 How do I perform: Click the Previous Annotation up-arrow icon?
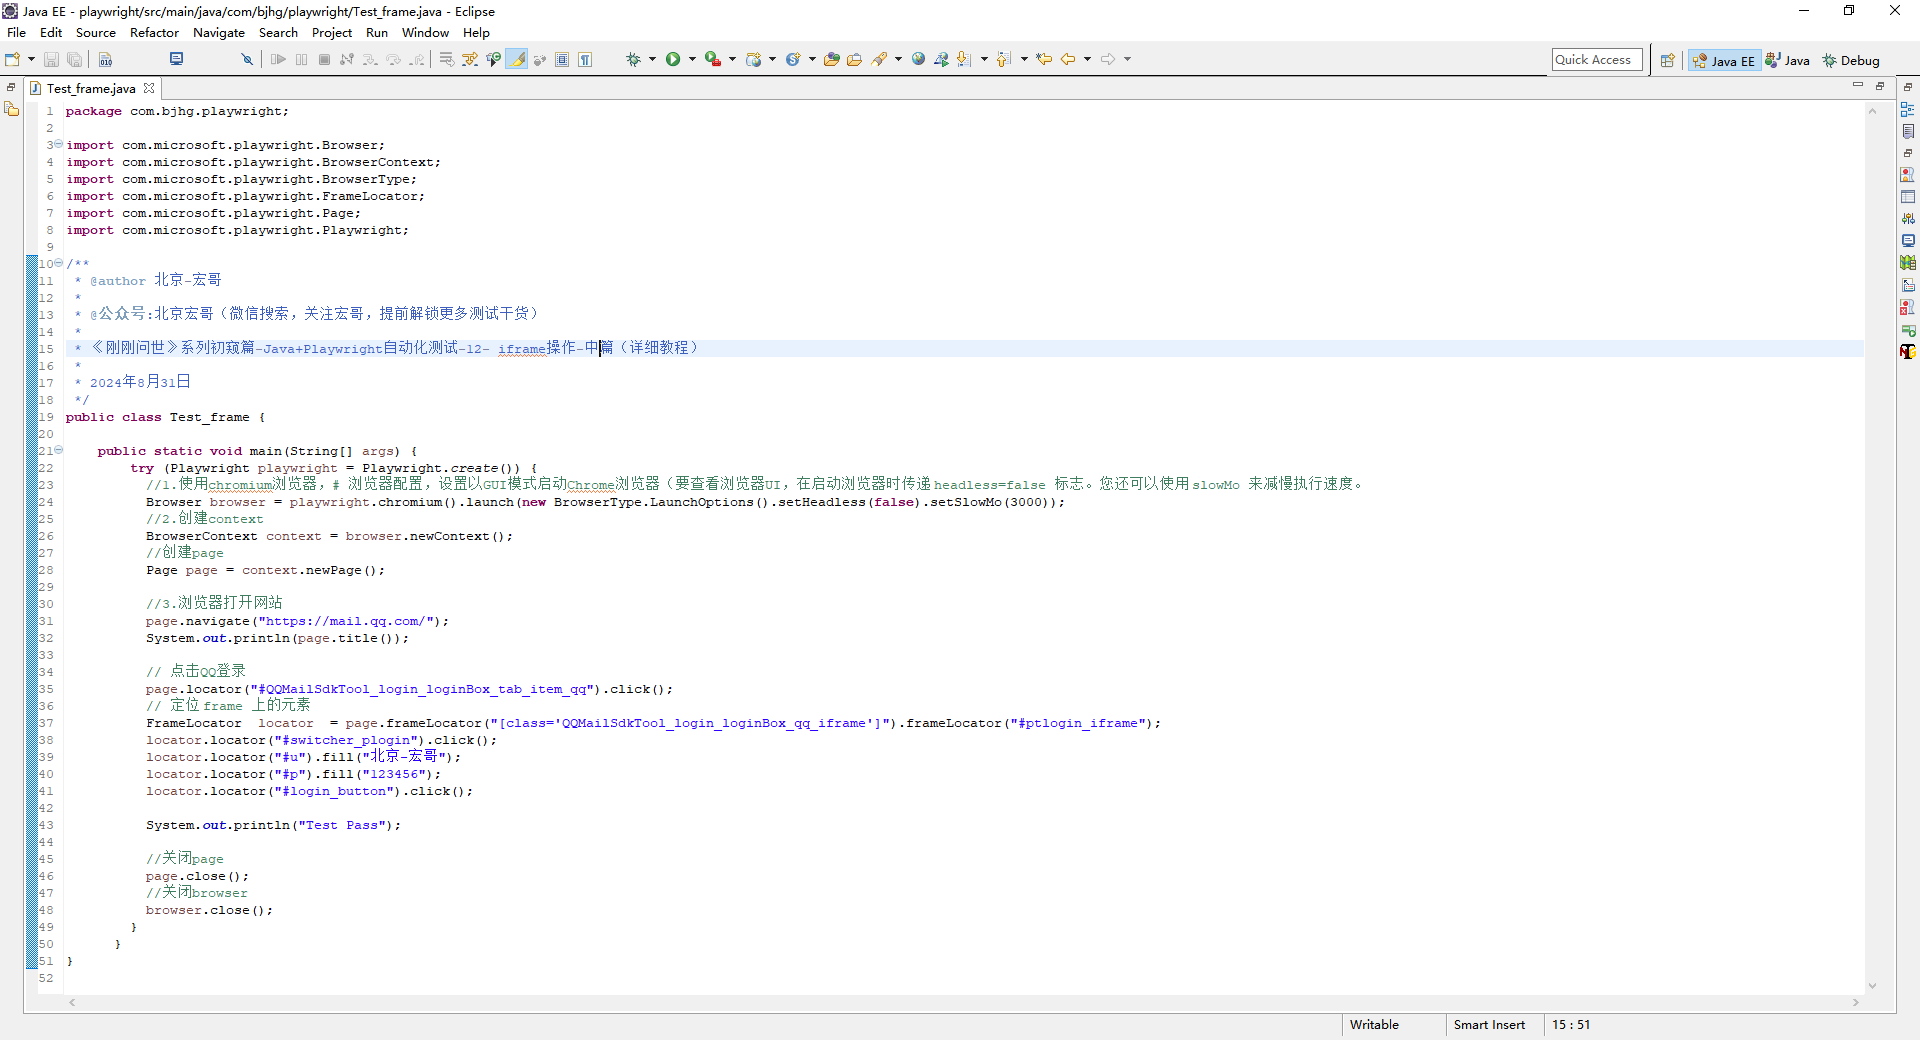click(1004, 60)
